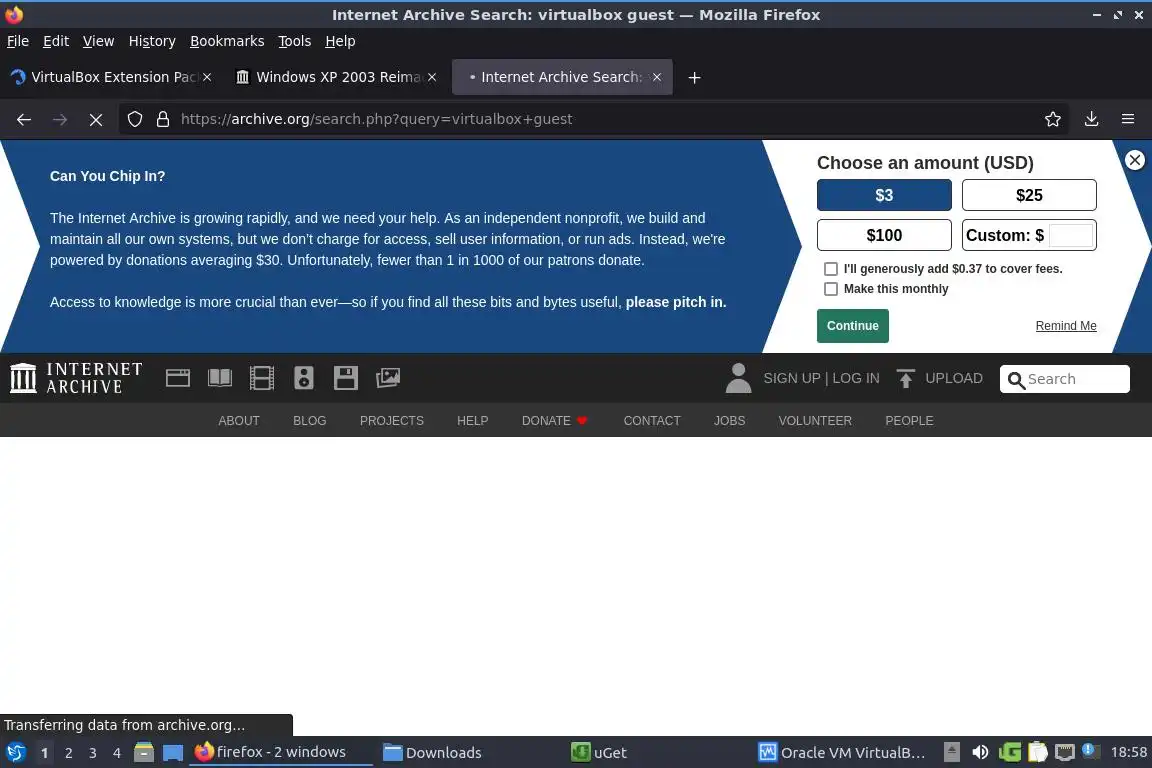Open the Firefox hamburger application menu
Viewport: 1152px width, 768px height.
(1128, 119)
